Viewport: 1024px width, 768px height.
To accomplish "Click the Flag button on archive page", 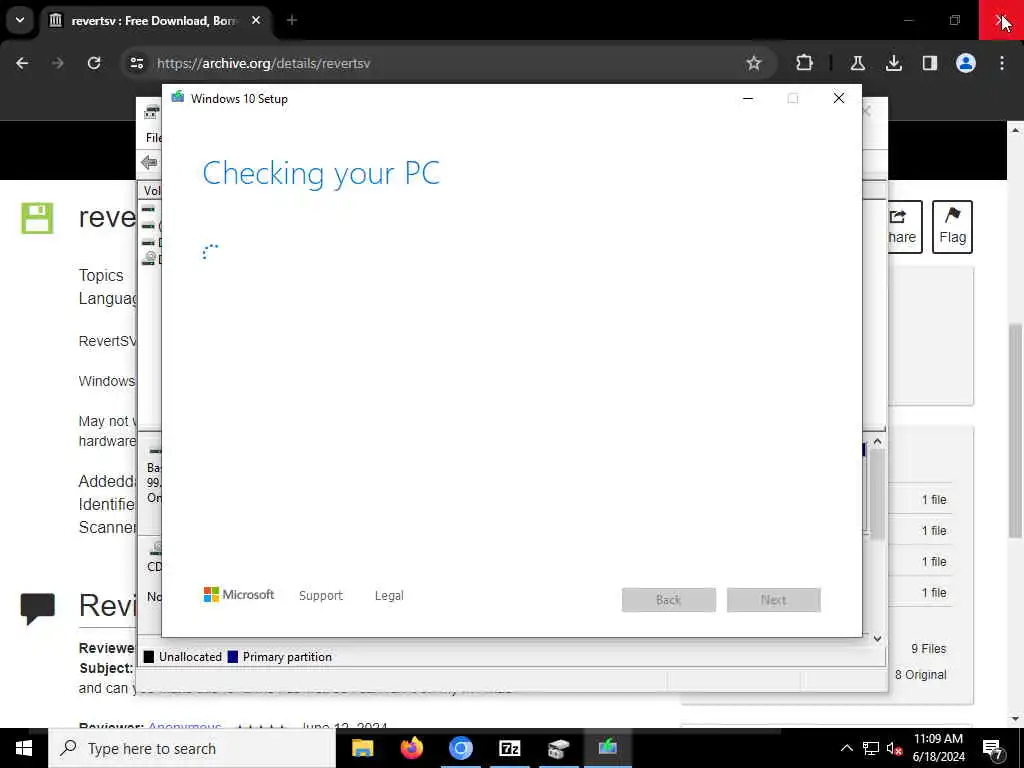I will click(x=952, y=227).
